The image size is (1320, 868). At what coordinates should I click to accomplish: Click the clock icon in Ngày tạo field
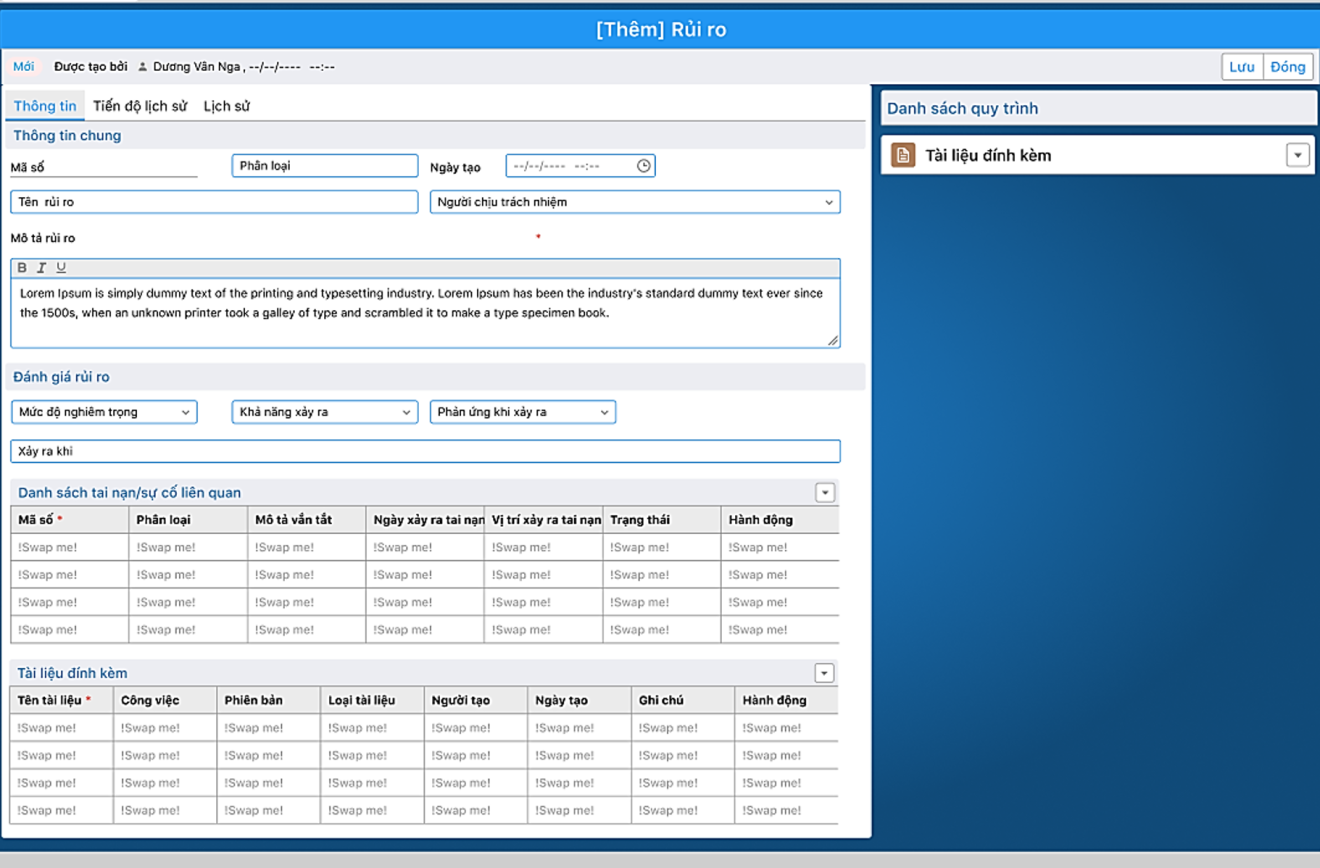[643, 166]
